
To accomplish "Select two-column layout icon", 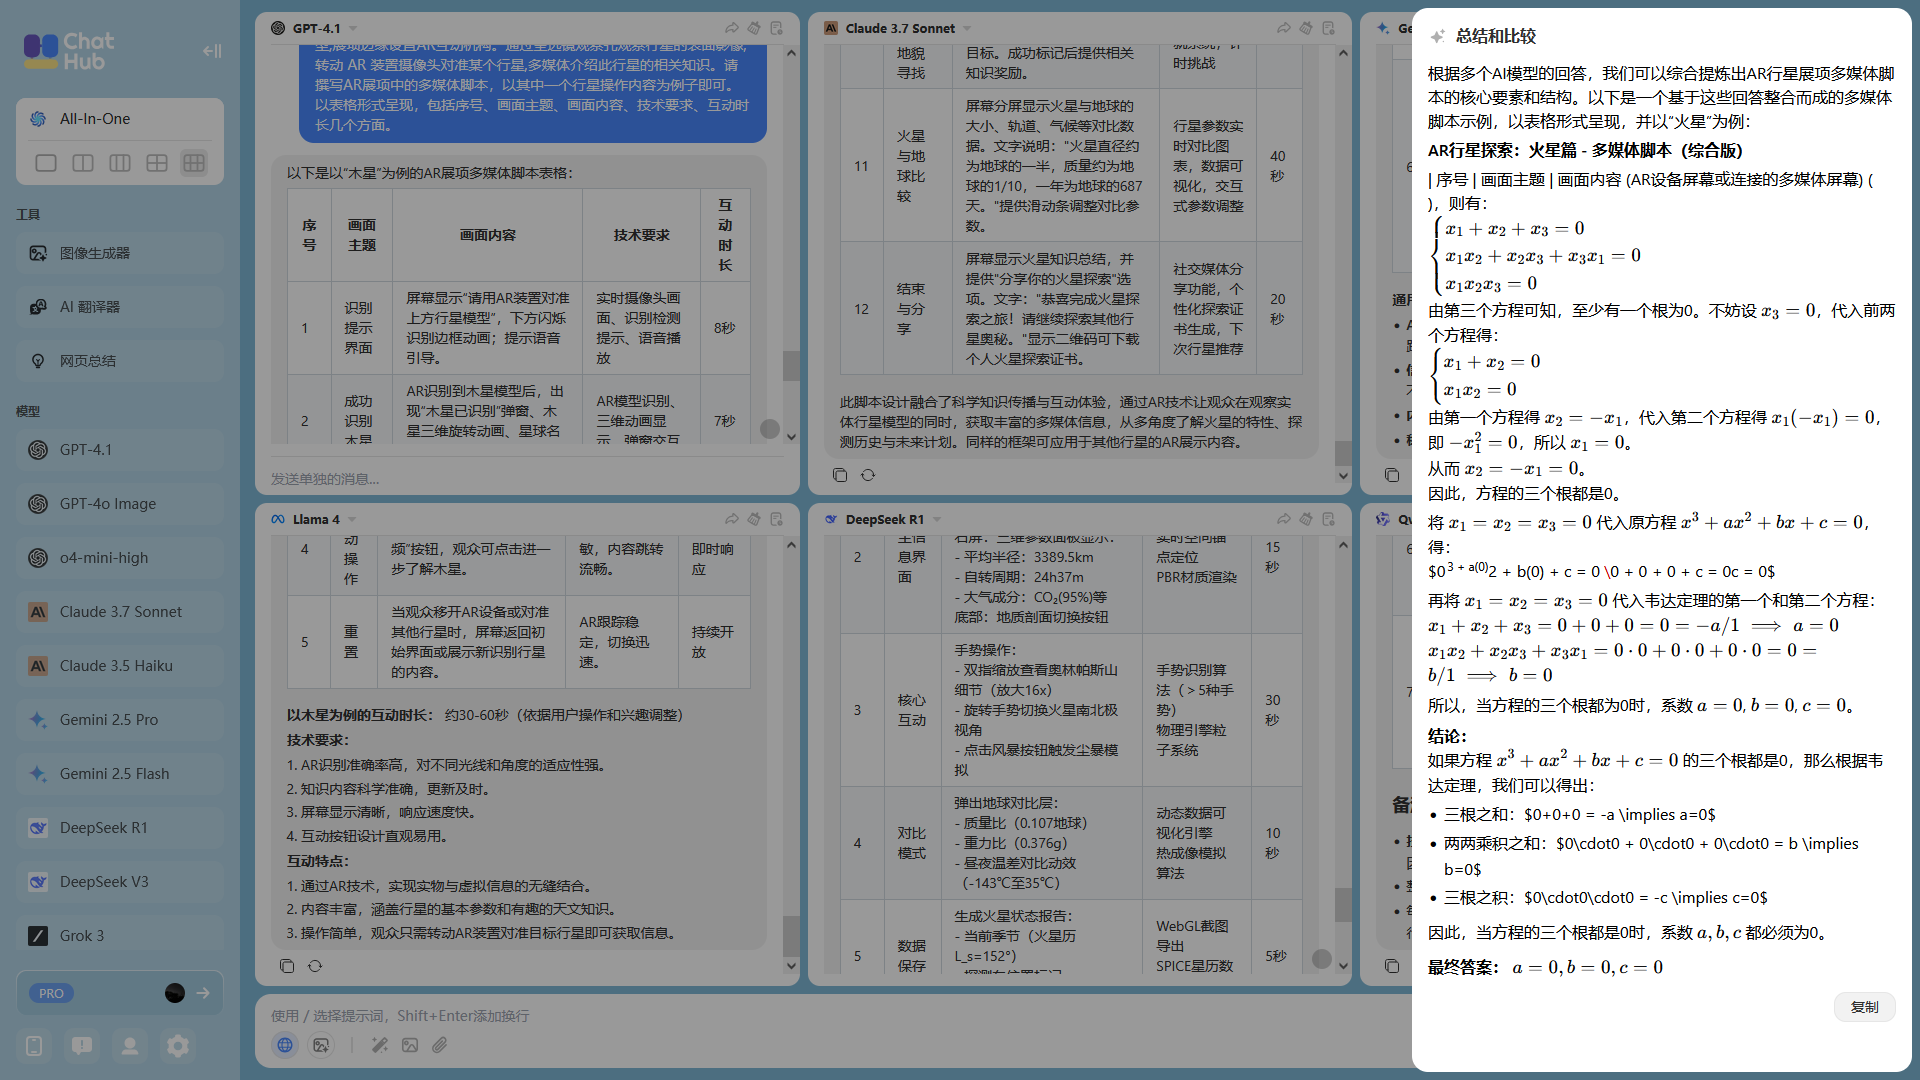I will [83, 163].
